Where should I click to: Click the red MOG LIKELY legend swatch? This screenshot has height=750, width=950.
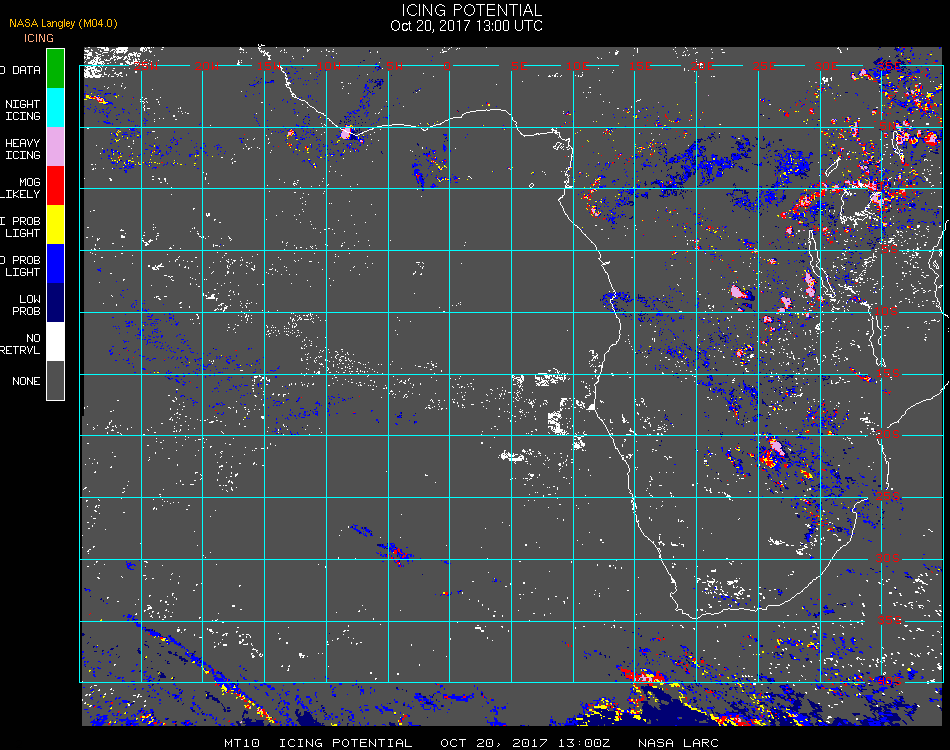[x=55, y=186]
